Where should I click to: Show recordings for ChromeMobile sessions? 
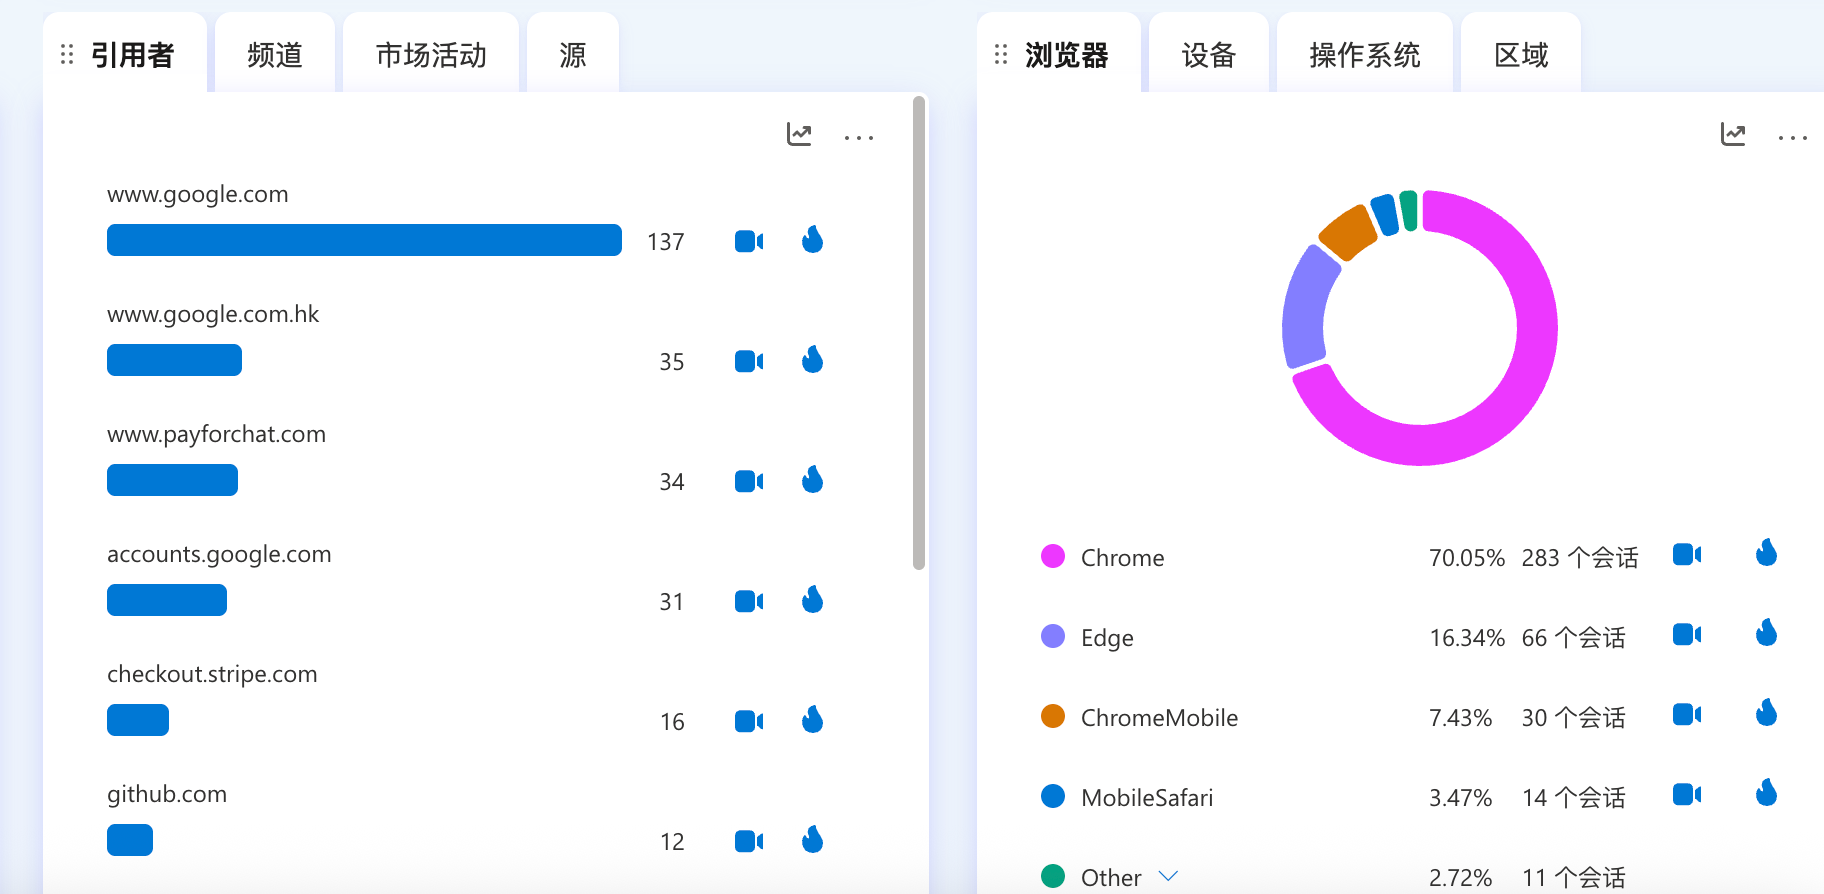coord(1687,714)
